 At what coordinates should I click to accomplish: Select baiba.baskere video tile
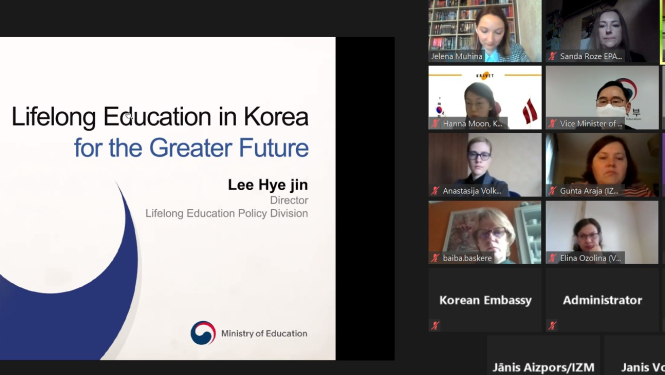pyautogui.click(x=485, y=232)
